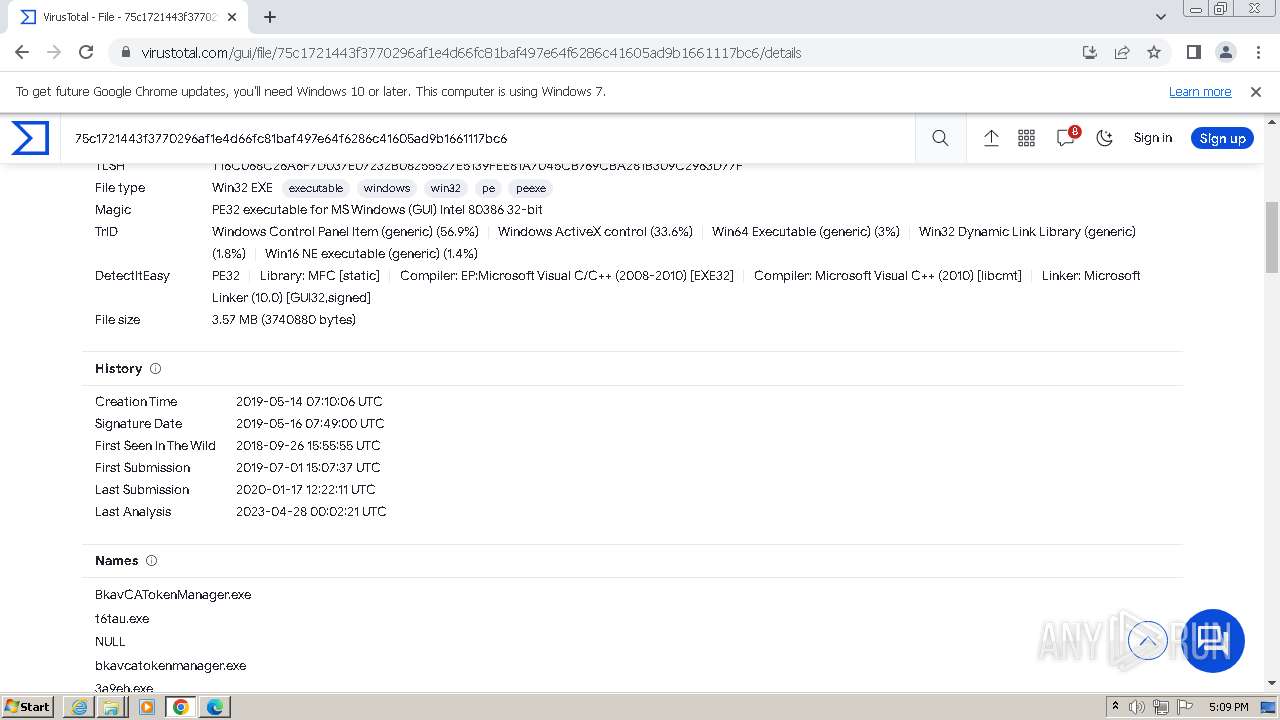Viewport: 1280px width, 720px height.
Task: Click the Magic PE32 executable description
Action: (x=377, y=210)
